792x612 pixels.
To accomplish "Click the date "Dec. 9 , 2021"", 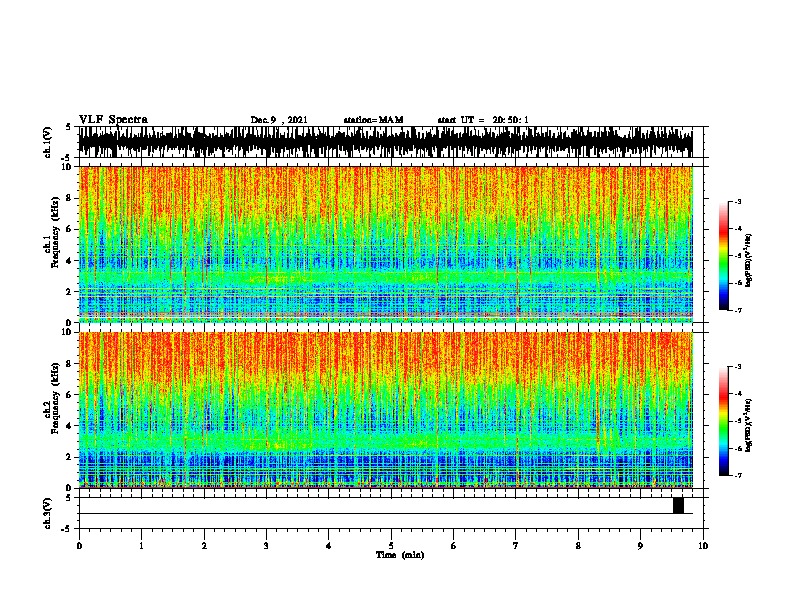I will 279,120.
